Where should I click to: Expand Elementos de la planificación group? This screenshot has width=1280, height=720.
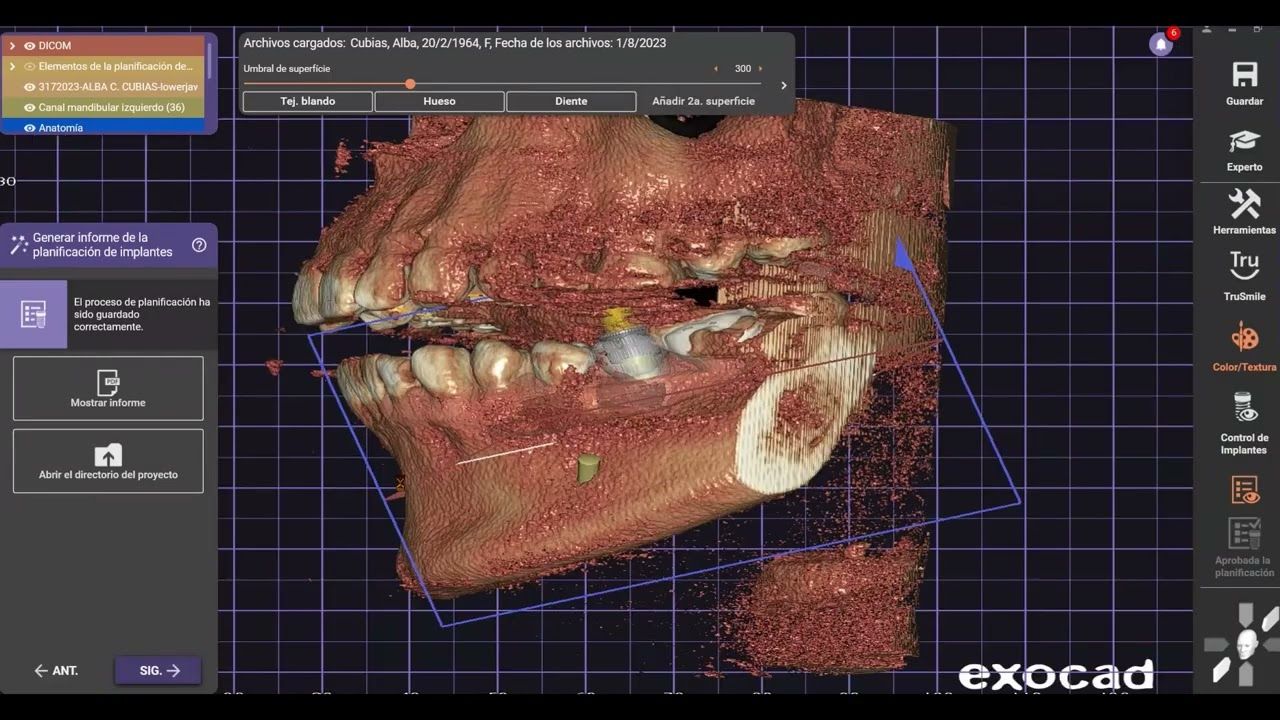point(12,67)
